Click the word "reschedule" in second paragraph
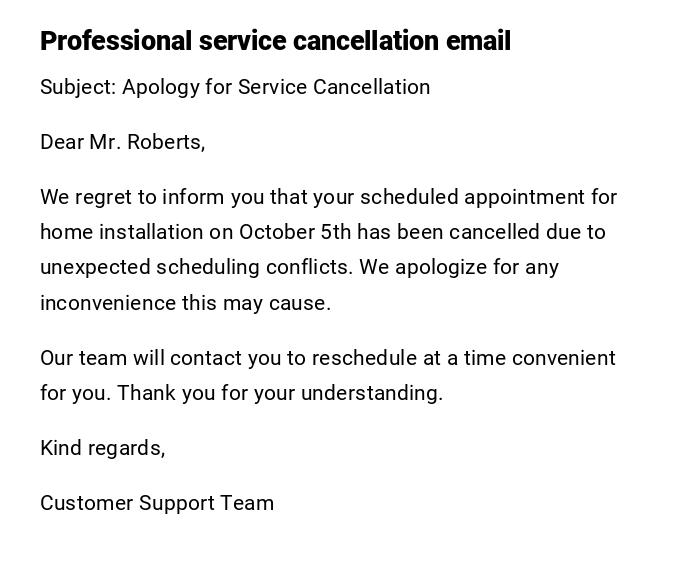Image resolution: width=700 pixels, height=566 pixels. 361,358
